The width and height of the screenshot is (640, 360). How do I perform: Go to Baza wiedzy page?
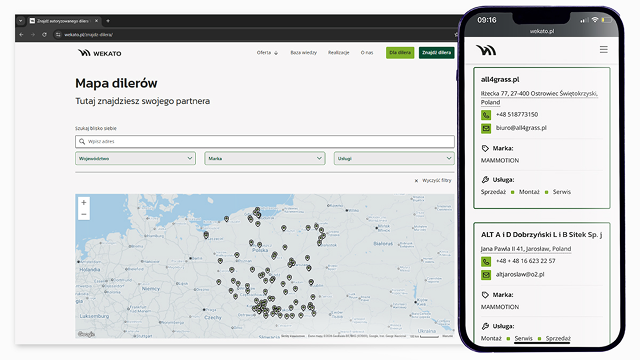coord(303,53)
